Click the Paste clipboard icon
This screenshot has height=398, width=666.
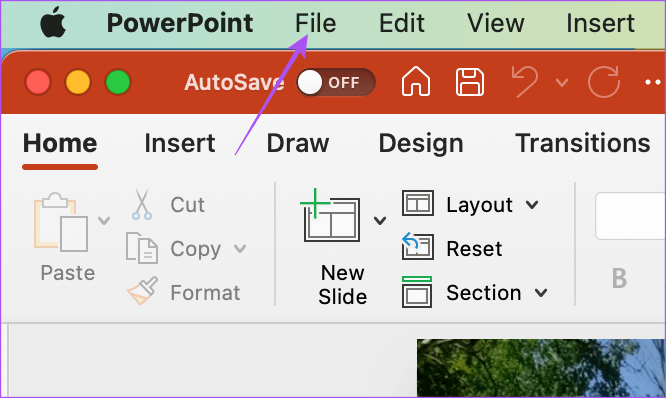tap(61, 222)
